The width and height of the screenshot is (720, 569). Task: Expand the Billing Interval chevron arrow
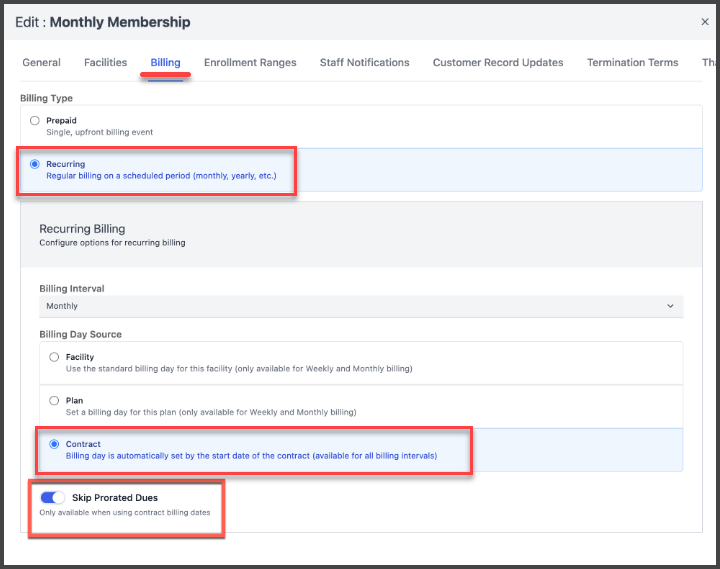pos(670,306)
